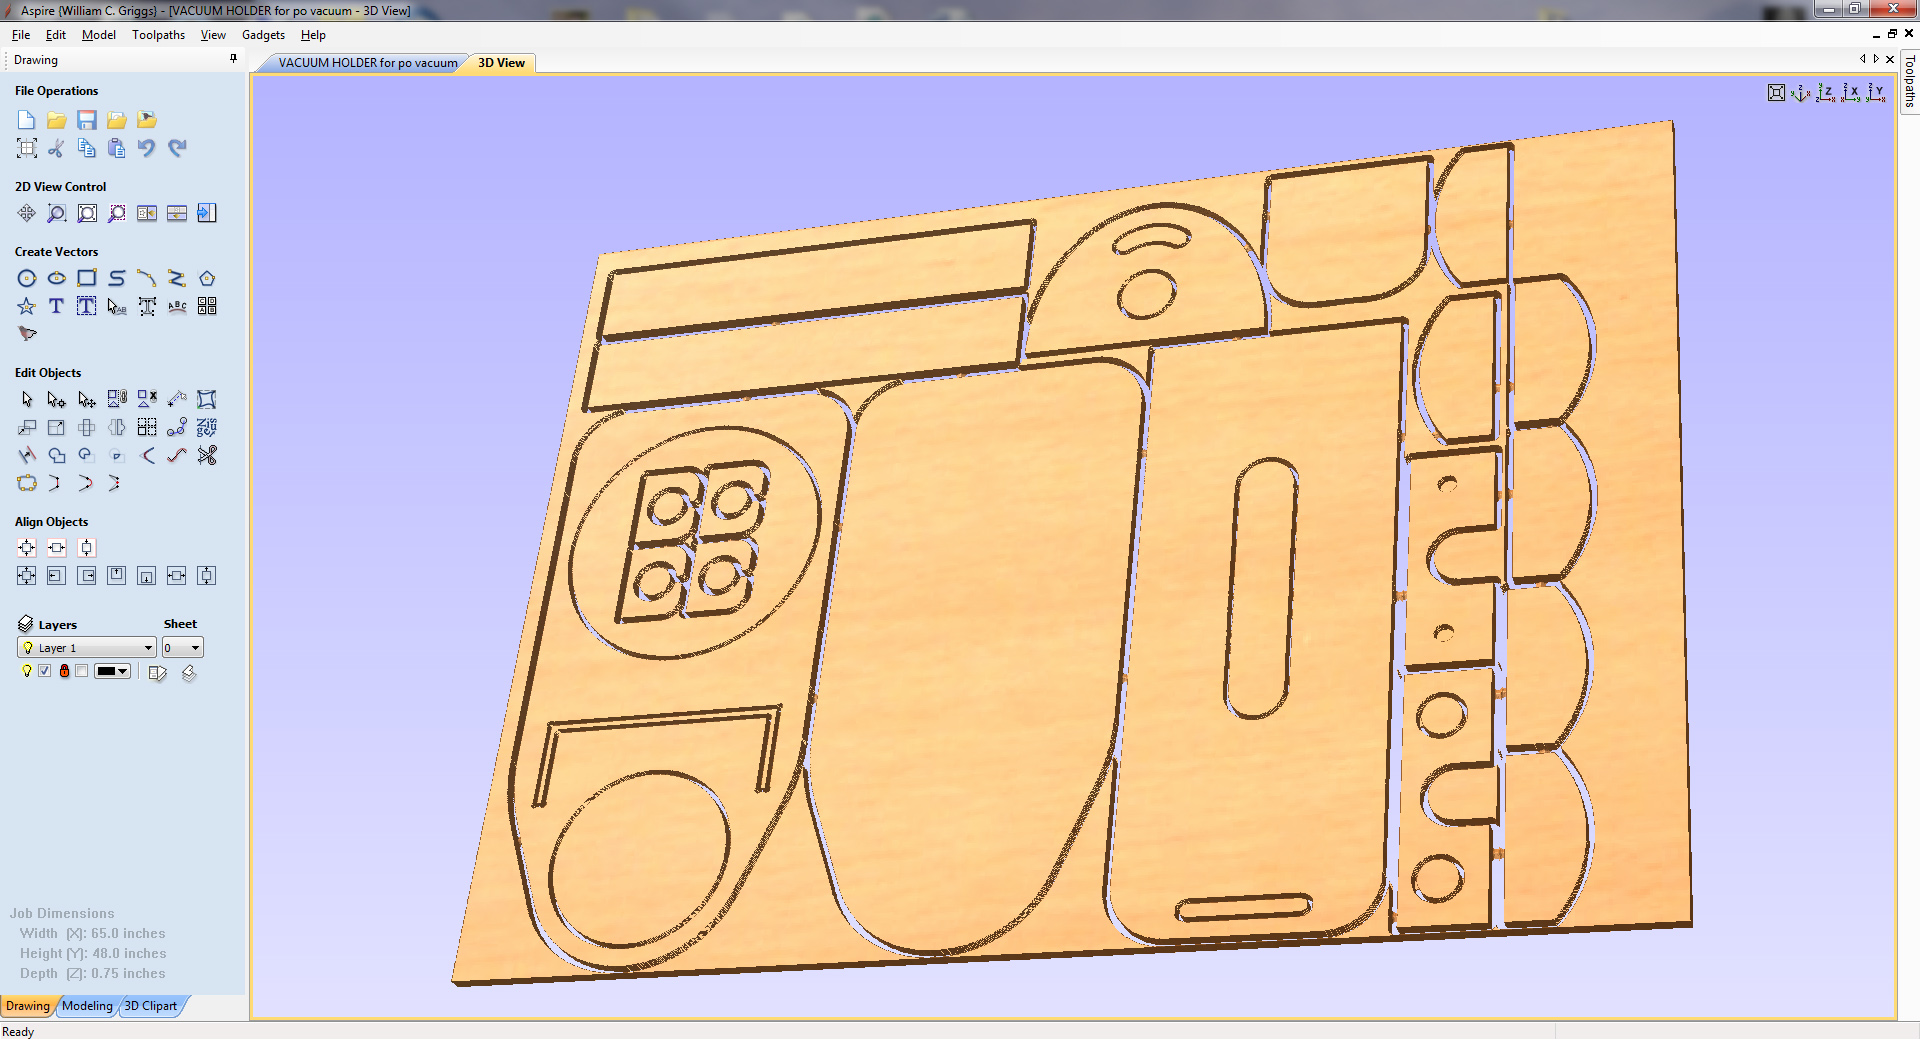Click the Zoom to box magnifier icon
Viewport: 1920px width, 1040px height.
click(57, 213)
